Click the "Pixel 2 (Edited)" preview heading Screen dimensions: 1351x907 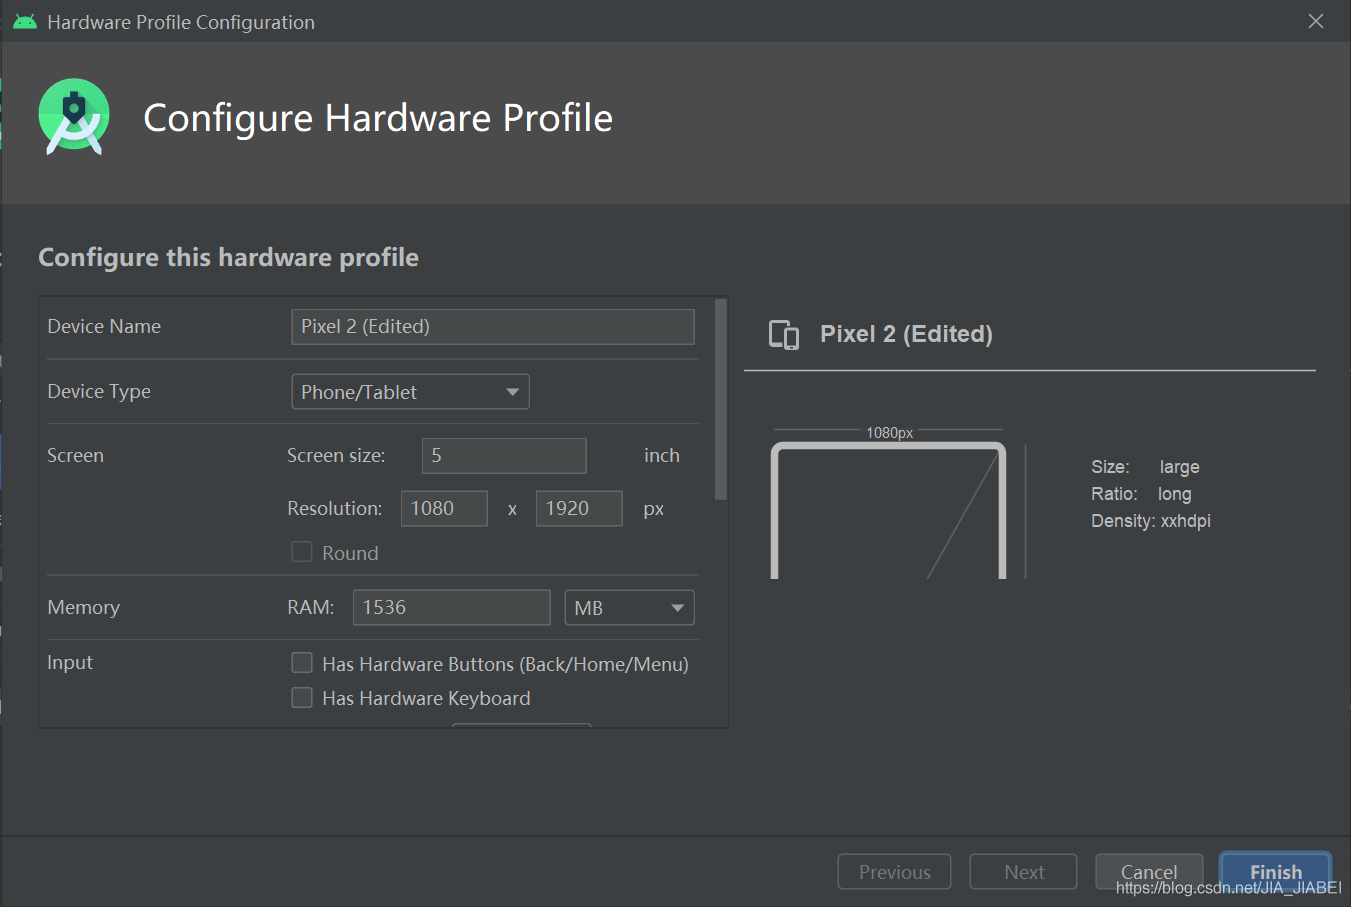(x=906, y=334)
